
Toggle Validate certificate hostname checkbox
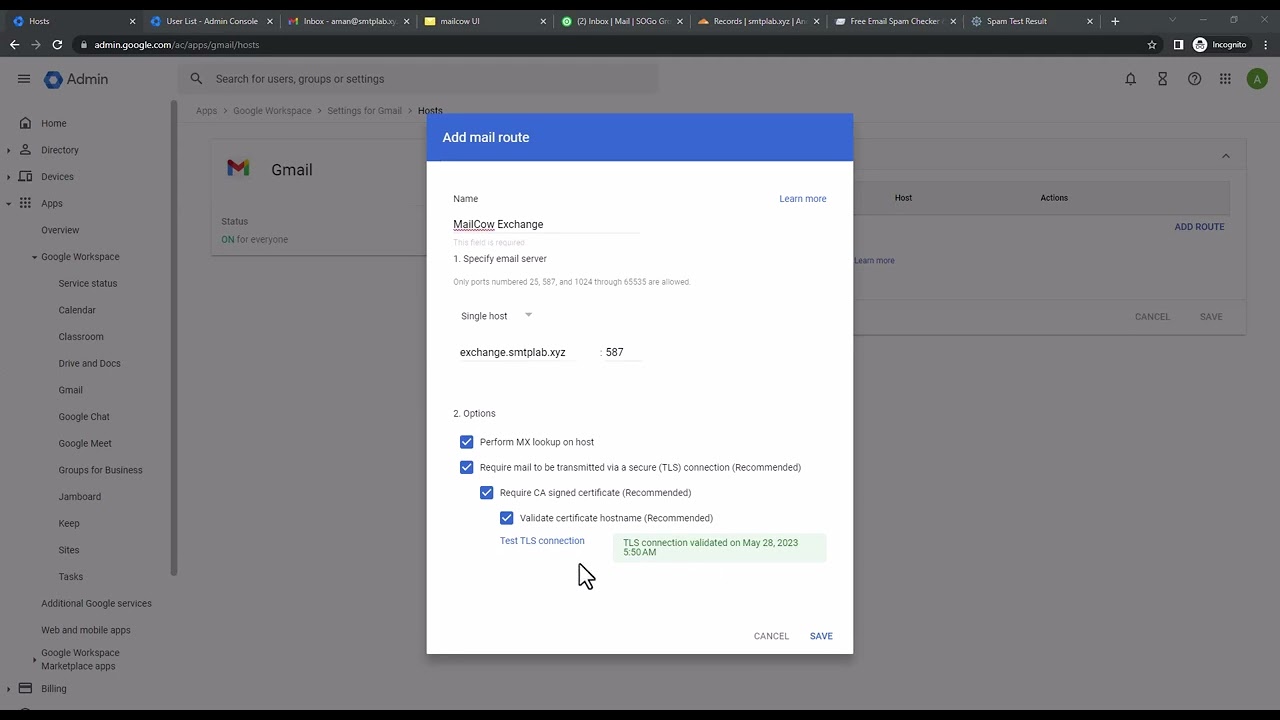[506, 518]
